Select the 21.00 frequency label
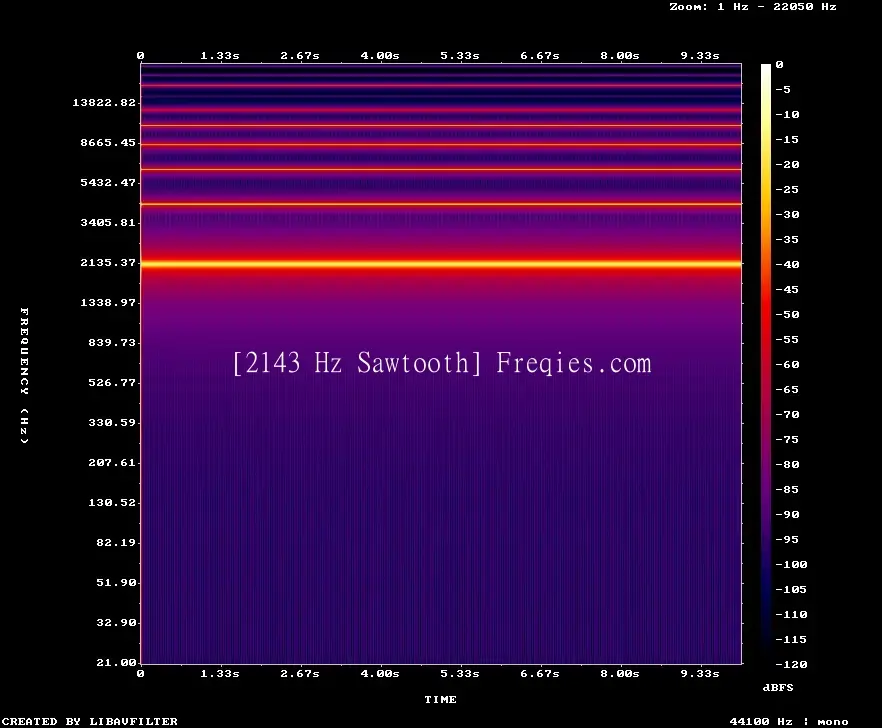The width and height of the screenshot is (882, 728). point(116,662)
